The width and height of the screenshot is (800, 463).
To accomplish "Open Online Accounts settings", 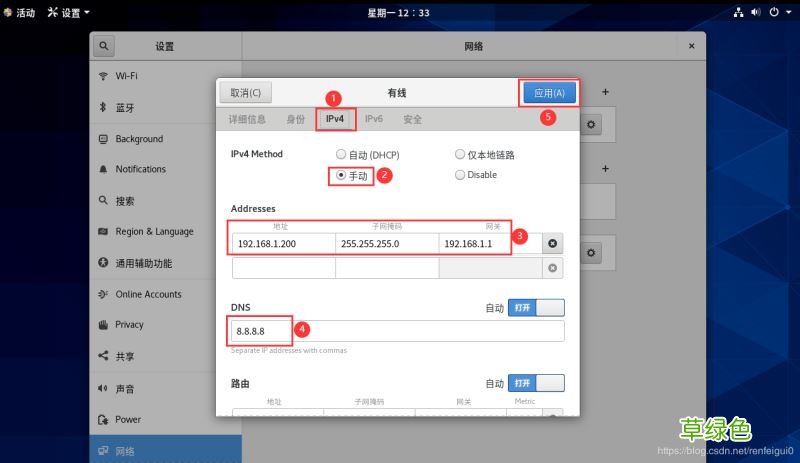I will pyautogui.click(x=165, y=294).
